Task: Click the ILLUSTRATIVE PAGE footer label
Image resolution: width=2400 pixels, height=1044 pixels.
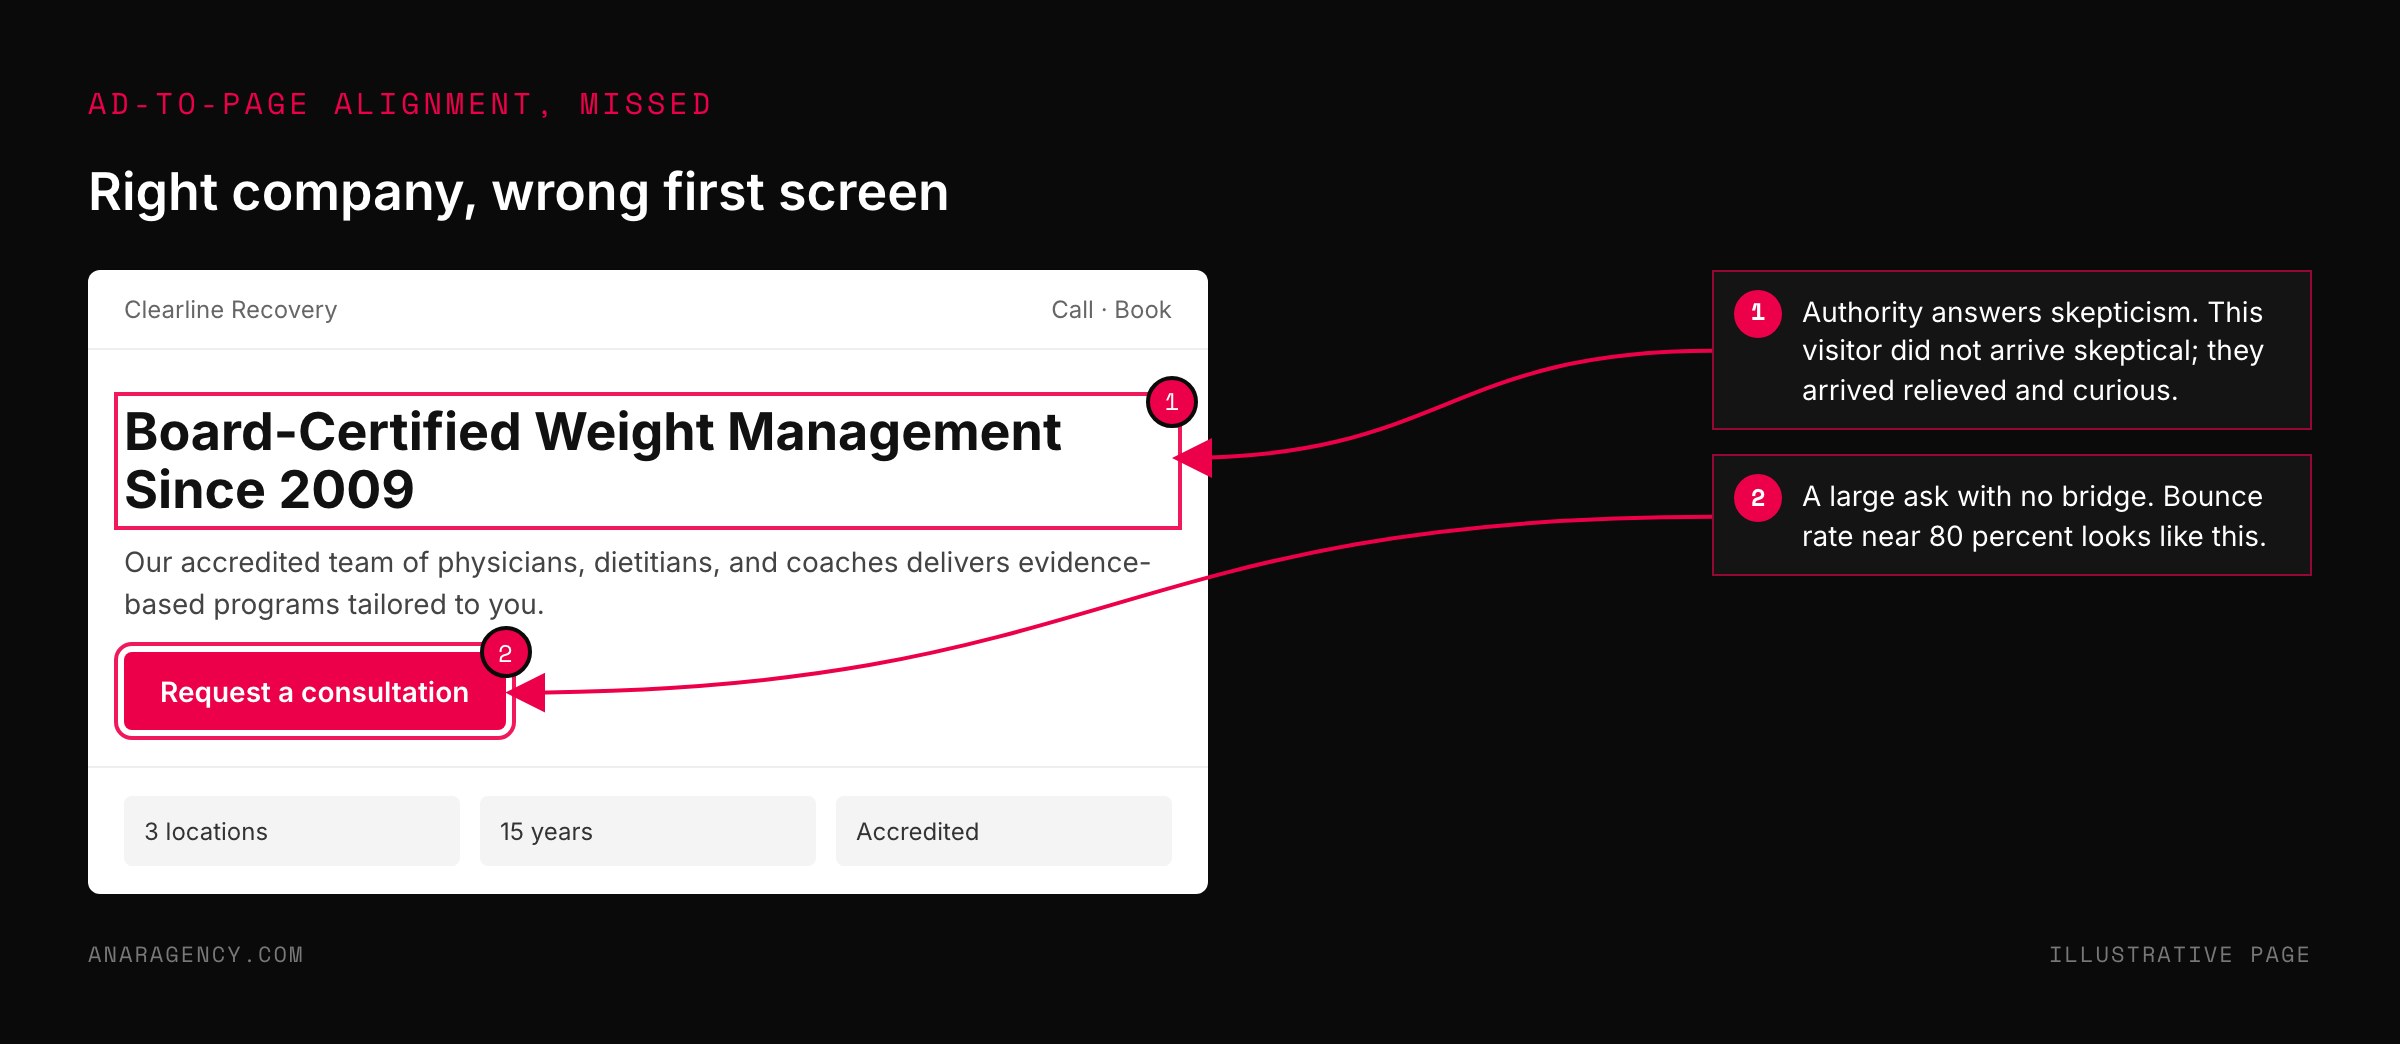Action: tap(2180, 955)
